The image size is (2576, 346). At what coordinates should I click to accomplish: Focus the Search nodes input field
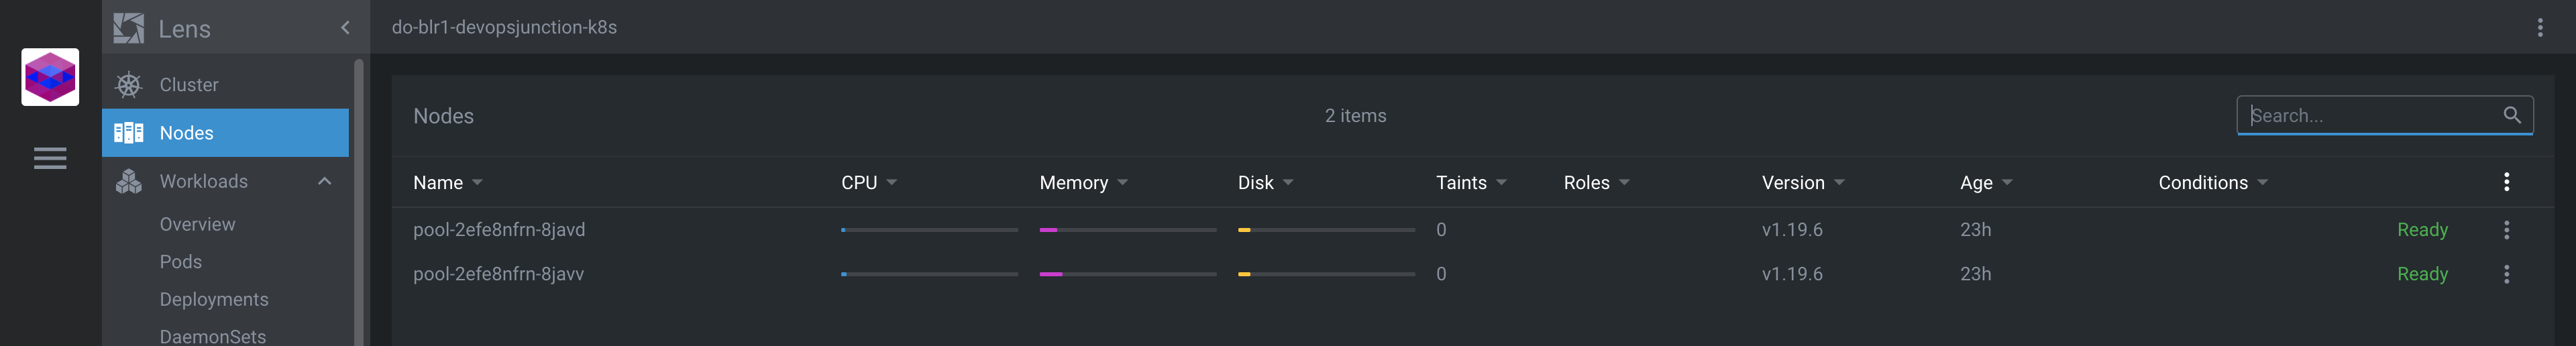pyautogui.click(x=2370, y=115)
